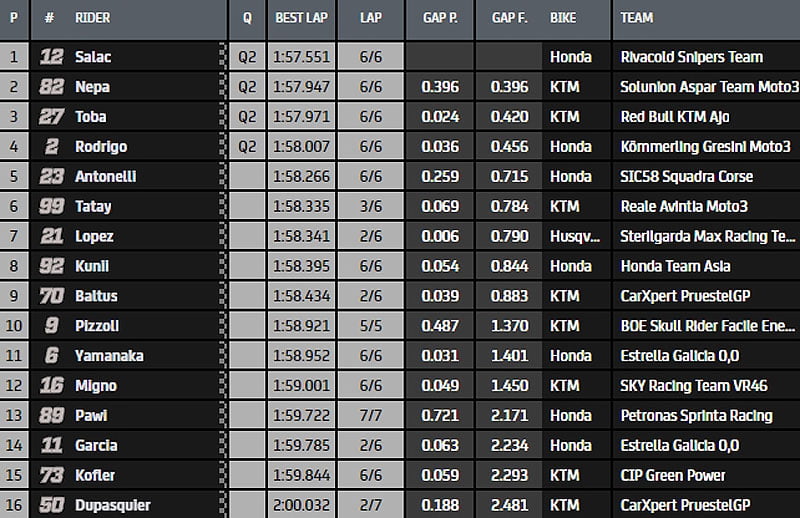Image resolution: width=800 pixels, height=518 pixels.
Task: Click rider number 89 badge for Pawi
Action: click(50, 415)
